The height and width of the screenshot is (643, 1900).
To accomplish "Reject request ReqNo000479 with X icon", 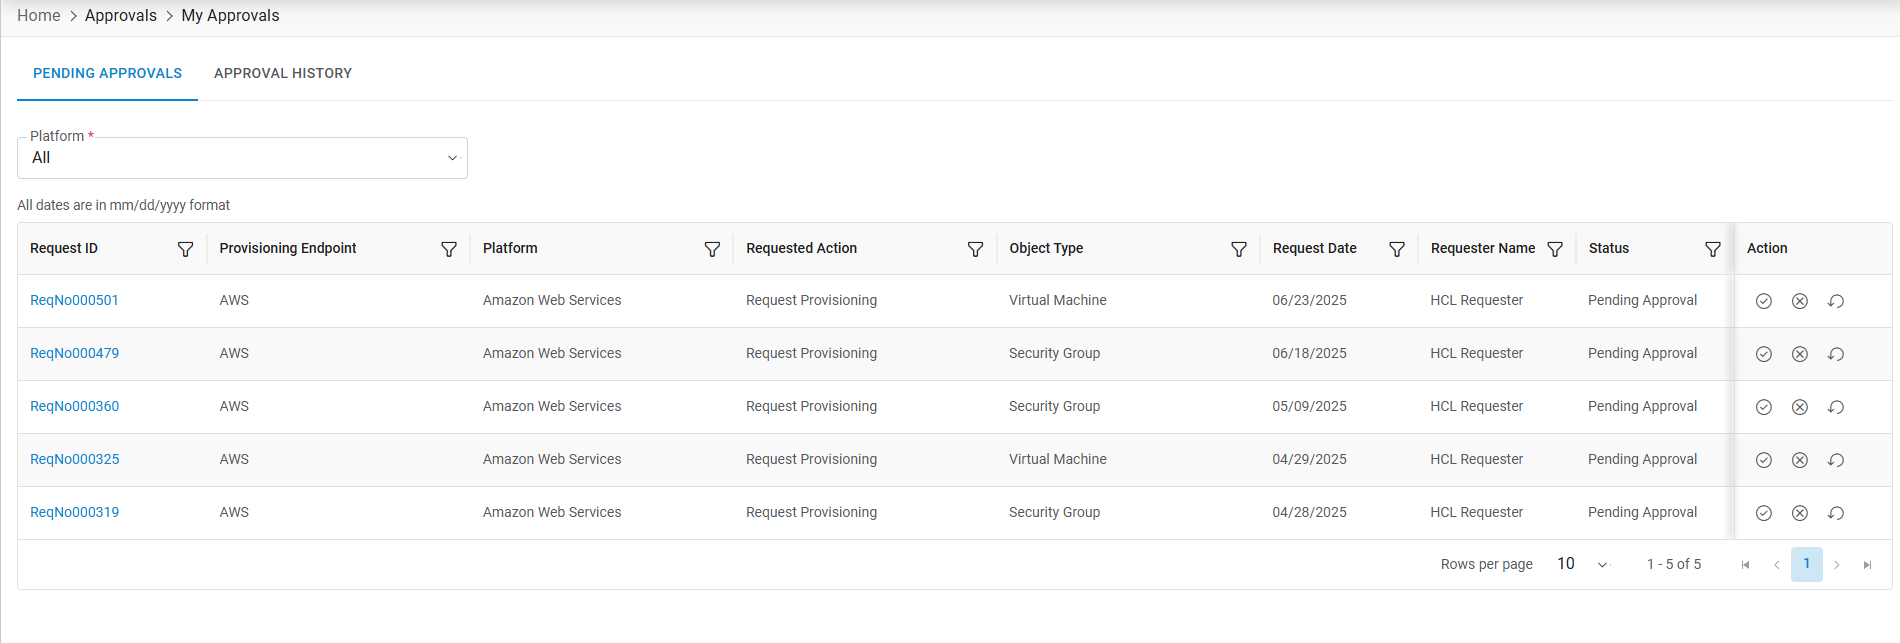I will click(x=1800, y=354).
